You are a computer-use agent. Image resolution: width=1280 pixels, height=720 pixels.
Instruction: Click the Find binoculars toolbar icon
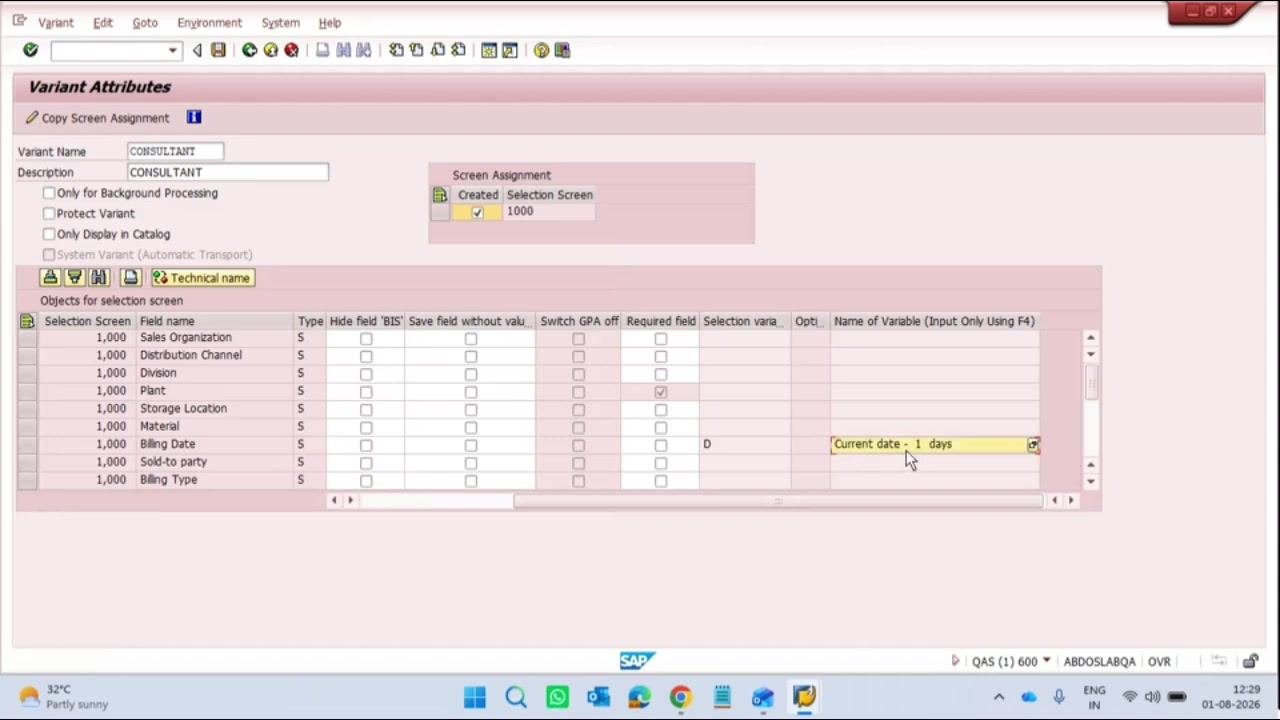coord(343,50)
